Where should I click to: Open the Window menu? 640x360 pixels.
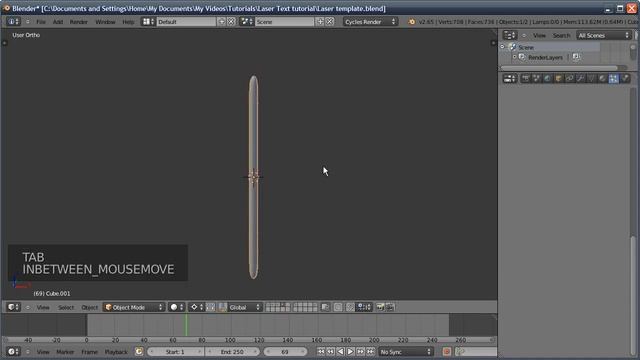click(105, 22)
